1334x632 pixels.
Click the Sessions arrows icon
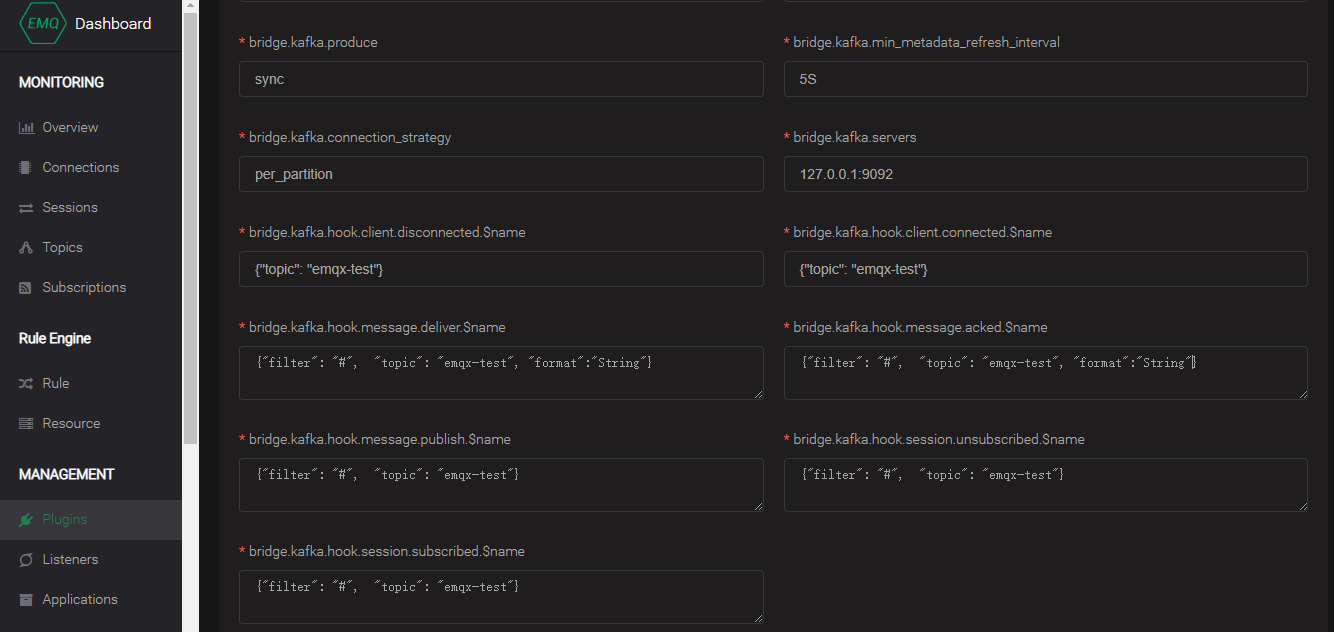[26, 208]
